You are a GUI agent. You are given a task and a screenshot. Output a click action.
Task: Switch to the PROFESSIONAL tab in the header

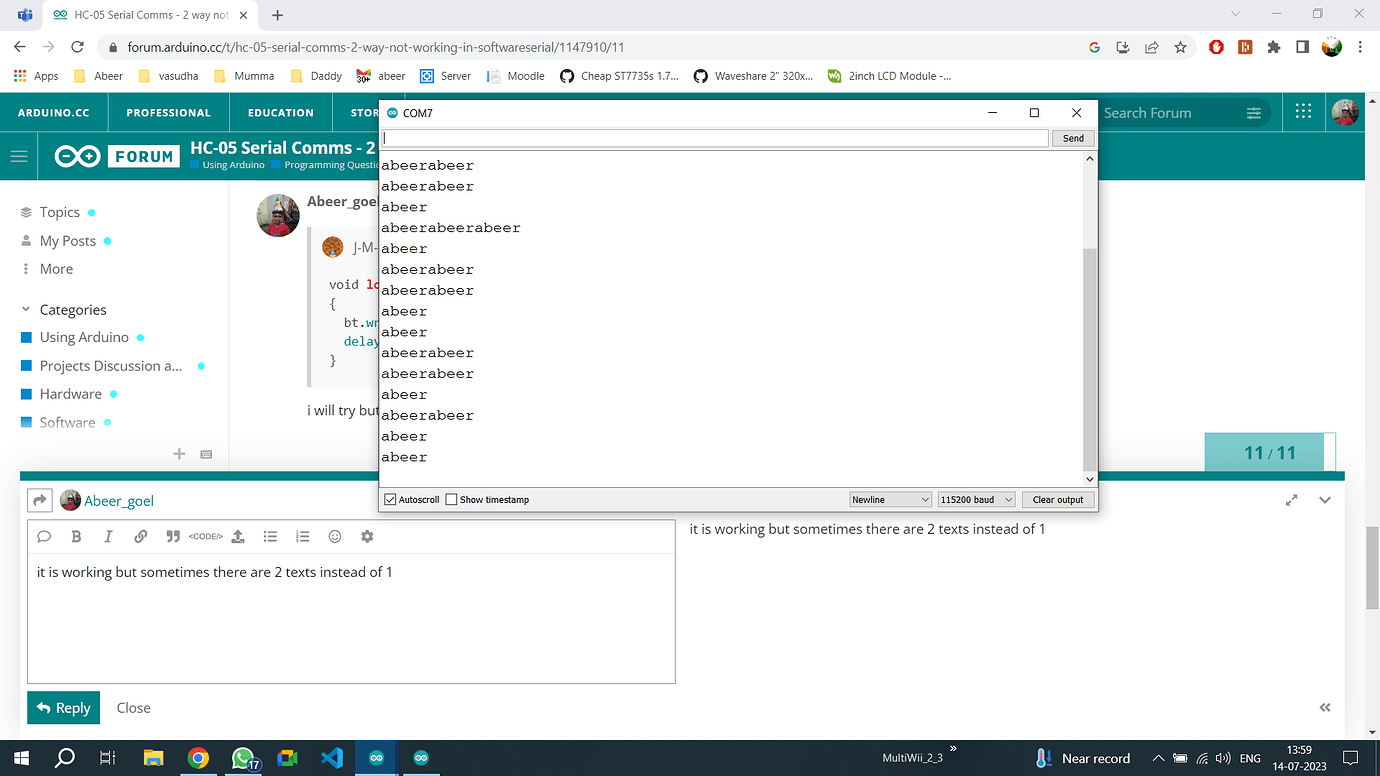[x=167, y=112]
